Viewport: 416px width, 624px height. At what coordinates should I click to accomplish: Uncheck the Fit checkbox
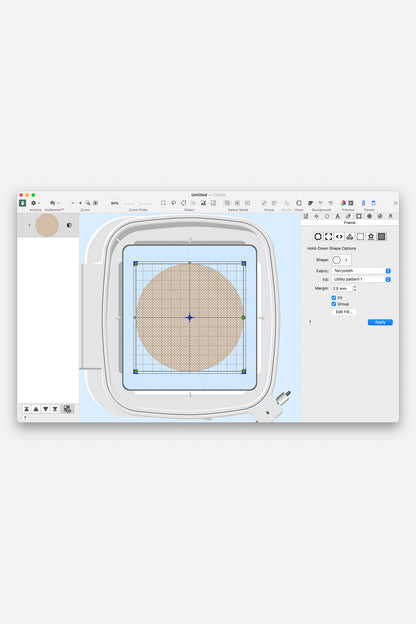pos(334,298)
